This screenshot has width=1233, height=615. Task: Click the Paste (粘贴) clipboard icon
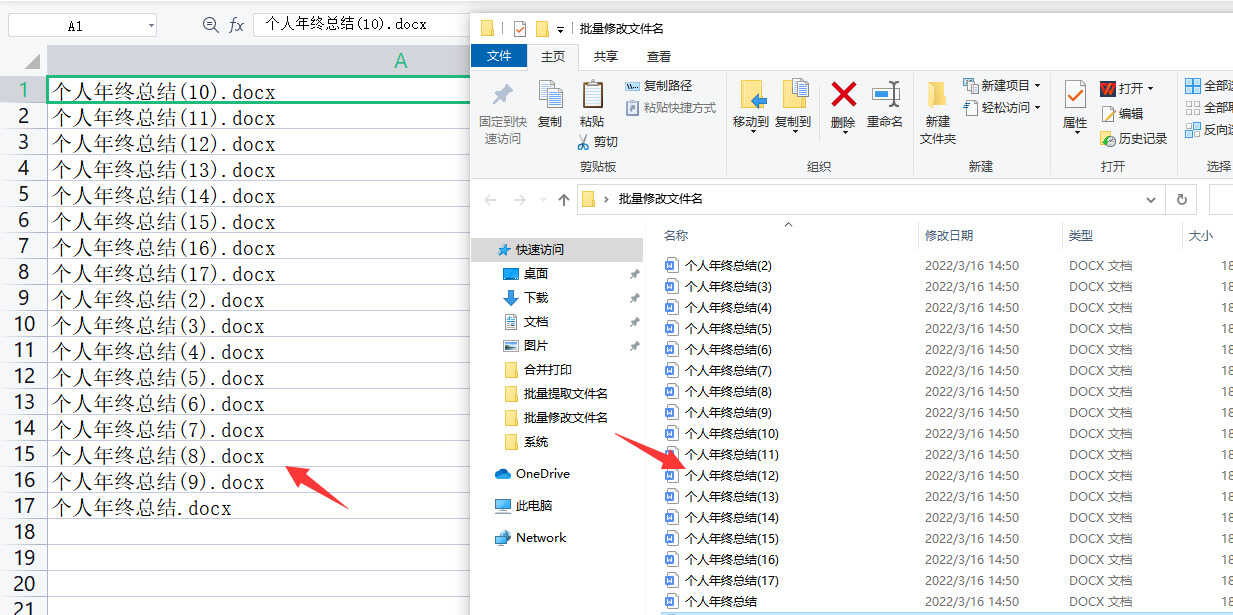[x=592, y=96]
